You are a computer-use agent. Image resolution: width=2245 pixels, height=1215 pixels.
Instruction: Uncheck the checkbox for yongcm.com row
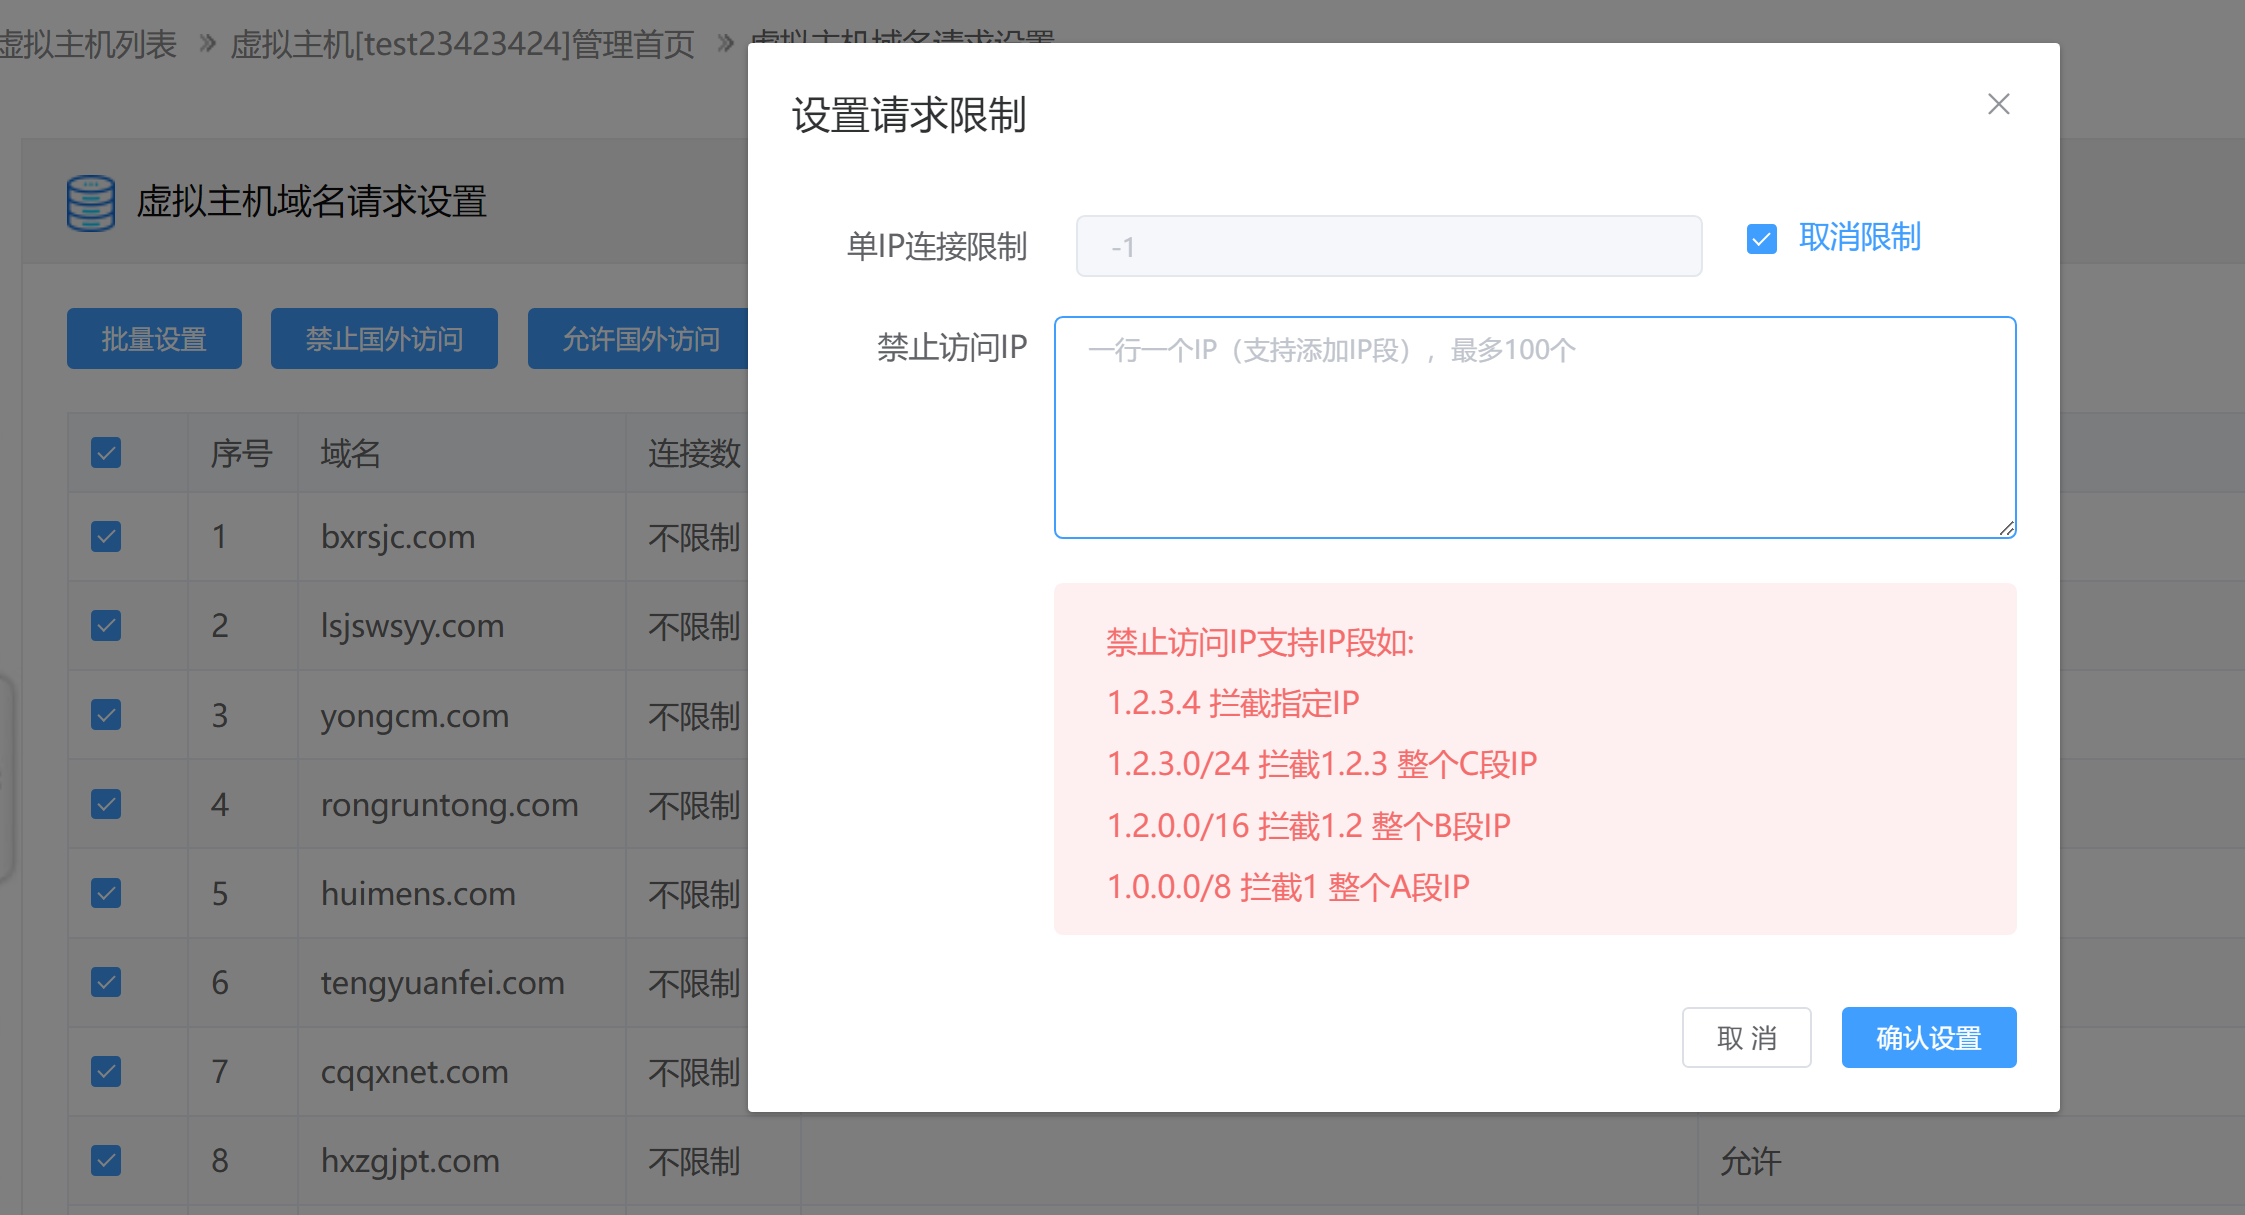point(106,715)
